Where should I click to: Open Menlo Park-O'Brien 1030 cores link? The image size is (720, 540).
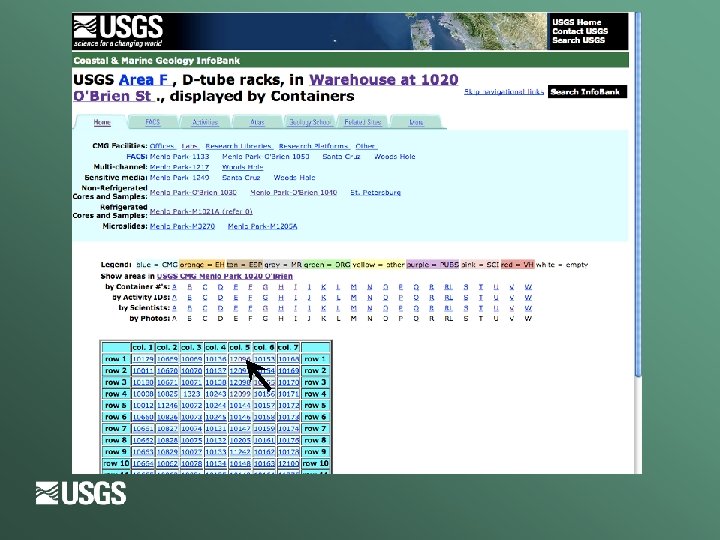pyautogui.click(x=193, y=192)
